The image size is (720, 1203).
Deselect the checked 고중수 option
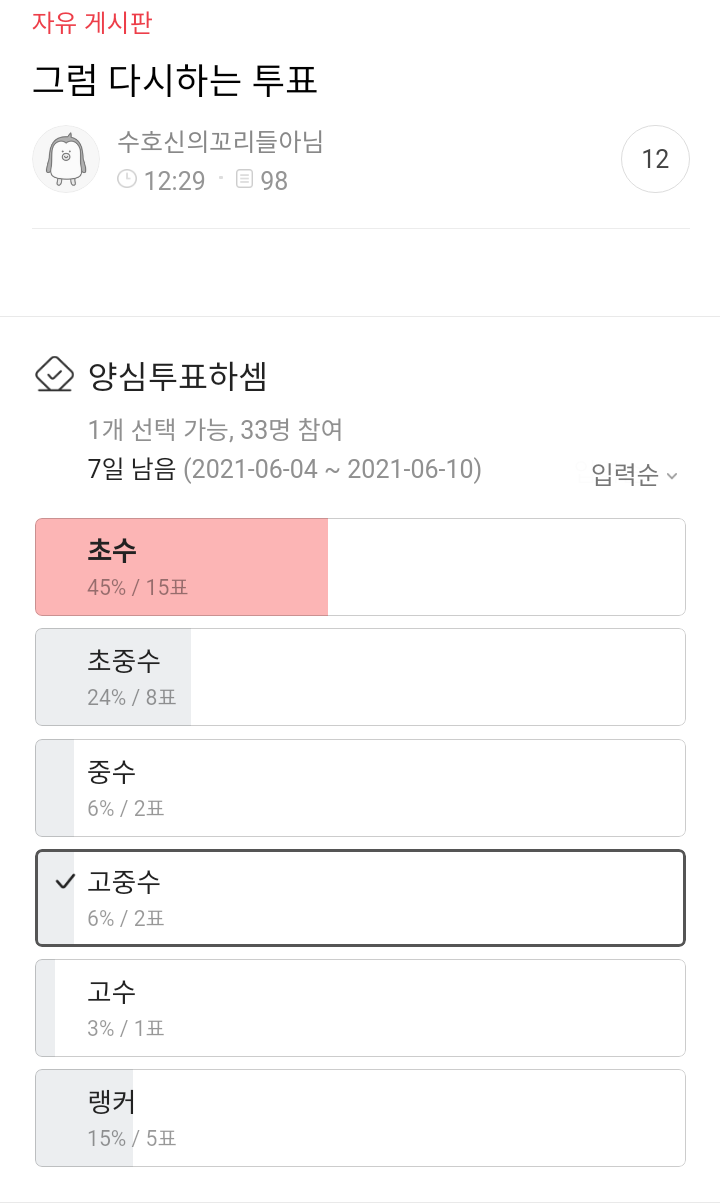(x=360, y=898)
